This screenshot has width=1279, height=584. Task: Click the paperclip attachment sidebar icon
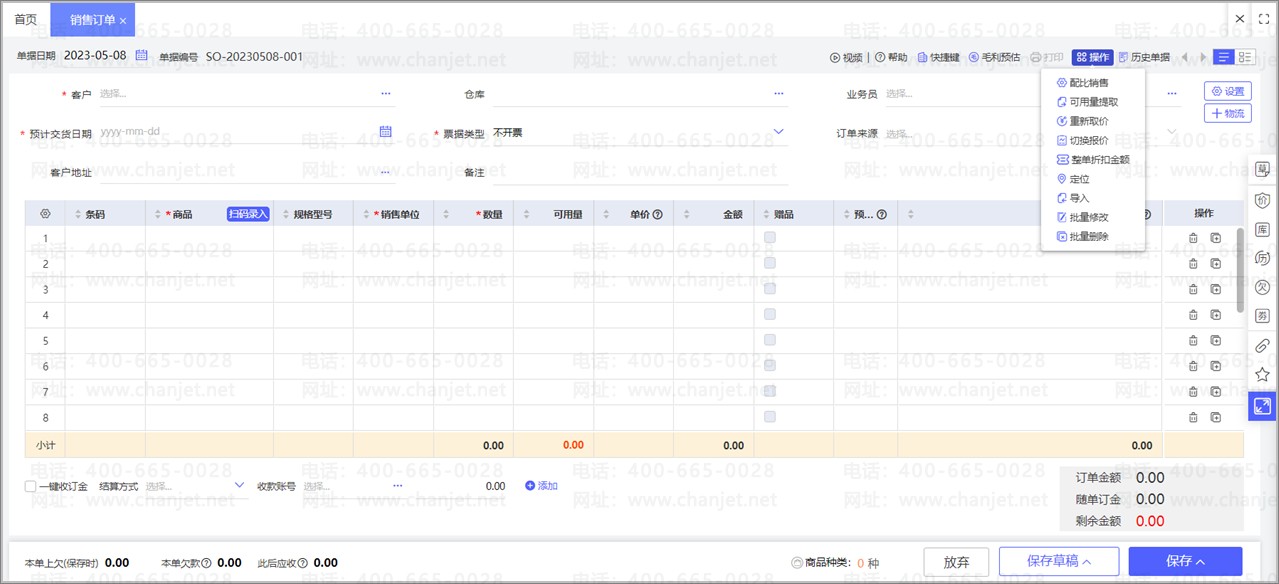(x=1262, y=346)
